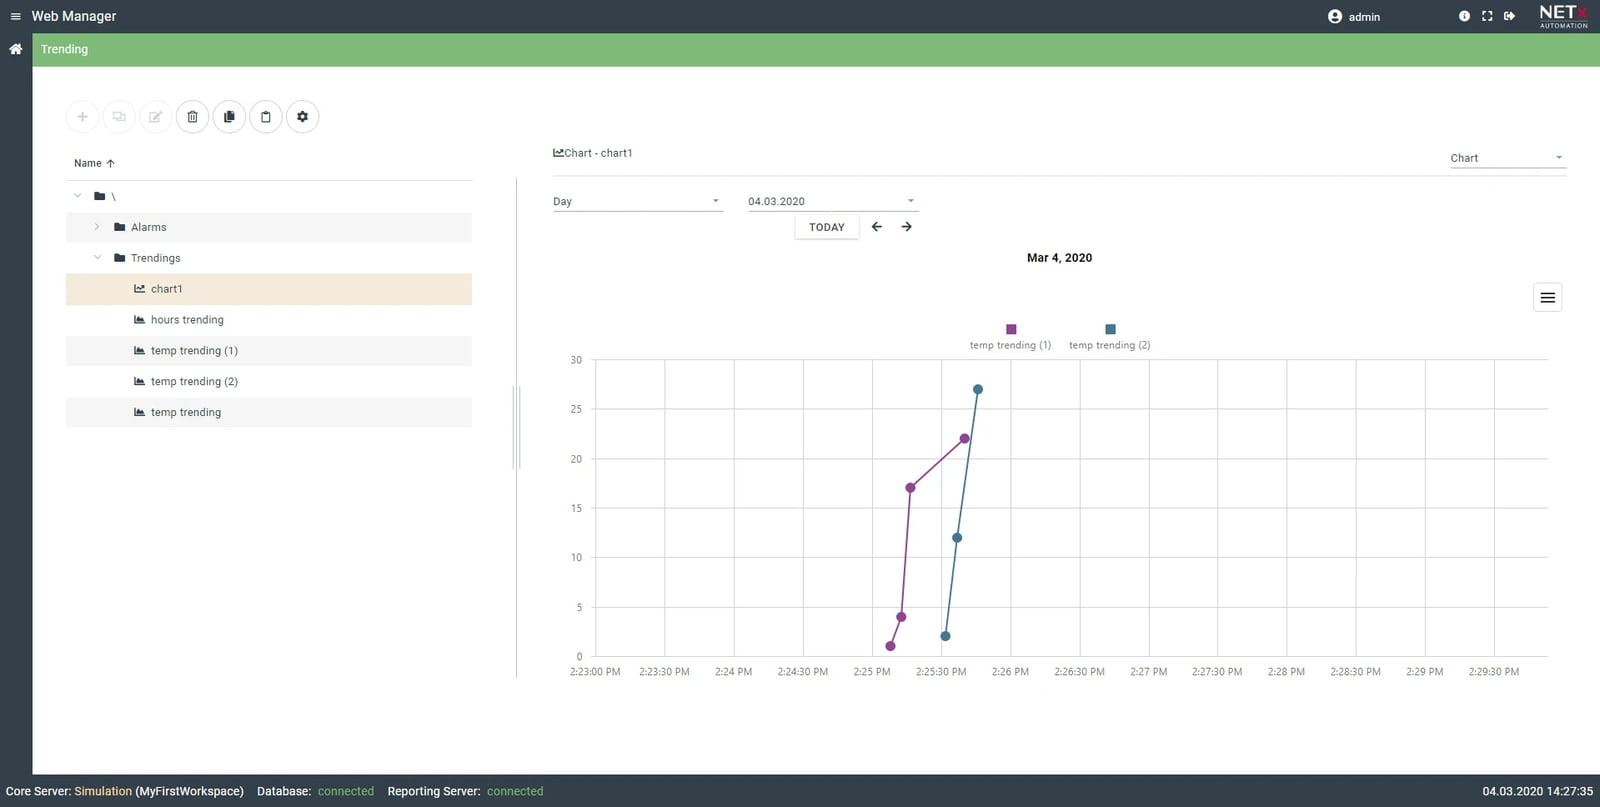1600x807 pixels.
Task: Click the Reporting Server connected status
Action: pos(515,791)
